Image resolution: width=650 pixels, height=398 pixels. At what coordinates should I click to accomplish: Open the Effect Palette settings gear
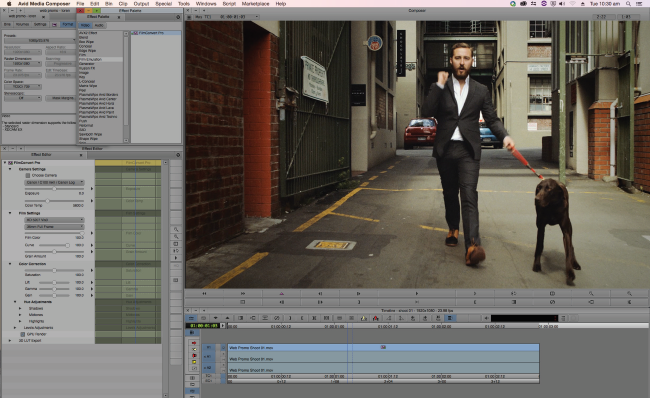point(178,17)
